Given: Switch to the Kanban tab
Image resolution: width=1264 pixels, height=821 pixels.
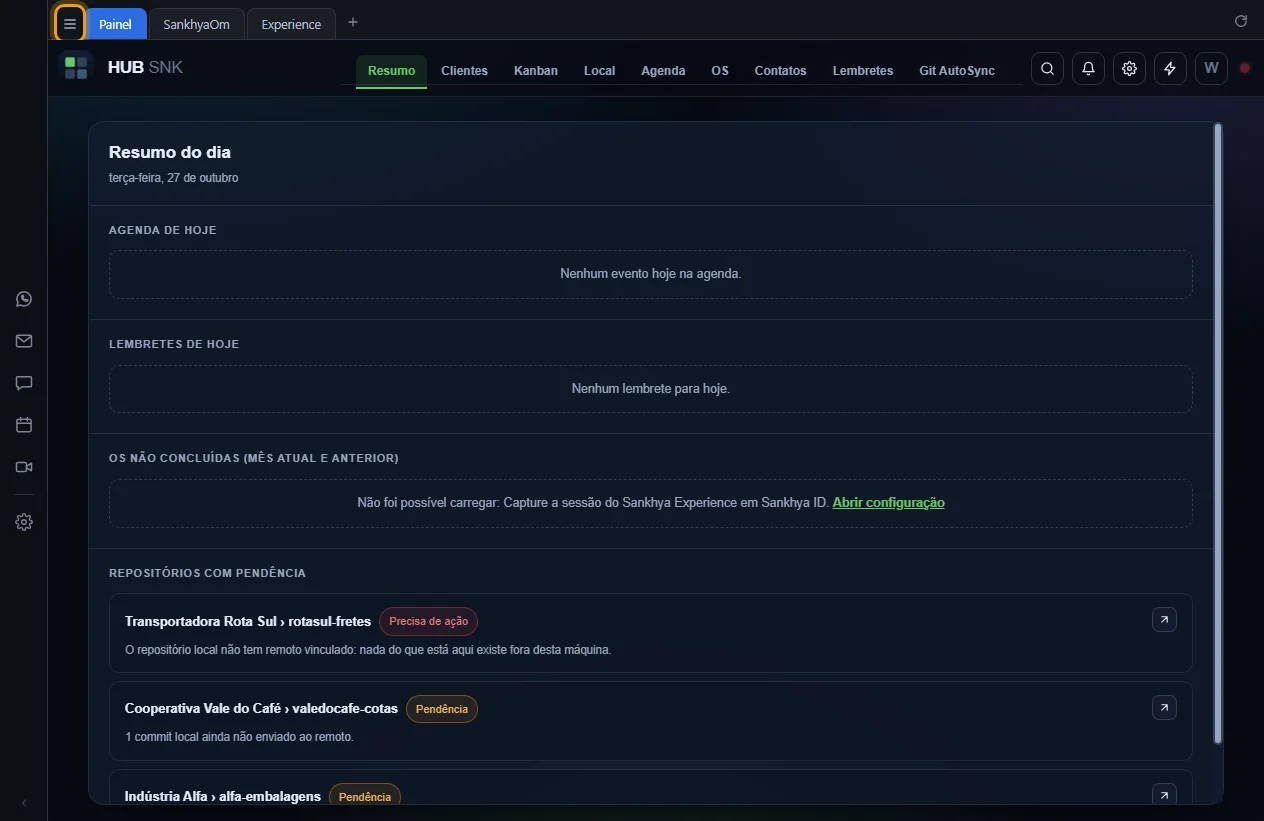Looking at the screenshot, I should [x=536, y=71].
